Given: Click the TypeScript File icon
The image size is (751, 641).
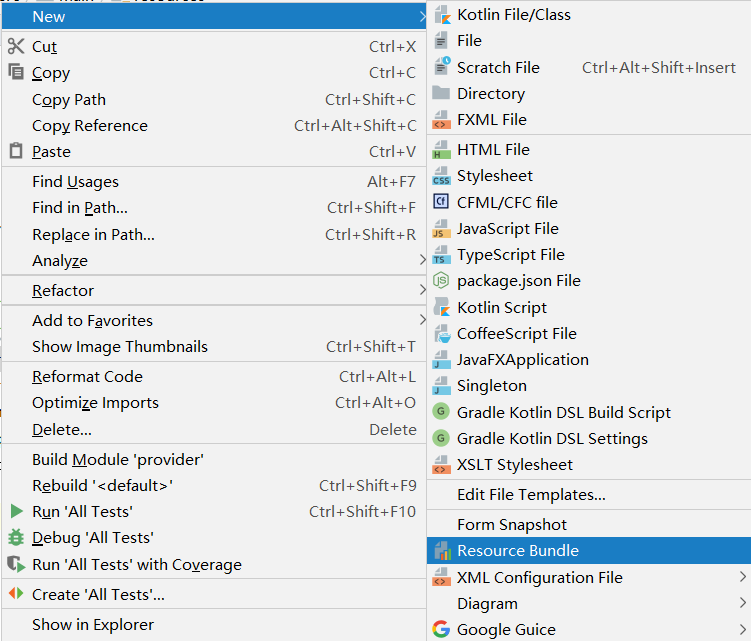Looking at the screenshot, I should pos(442,255).
